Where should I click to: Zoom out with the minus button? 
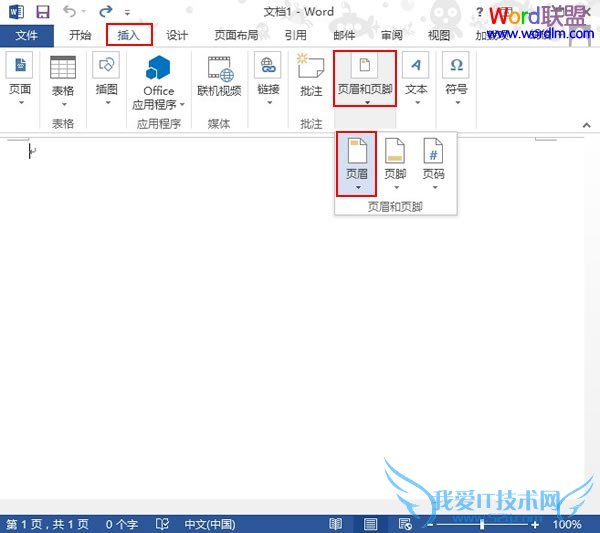click(x=430, y=525)
